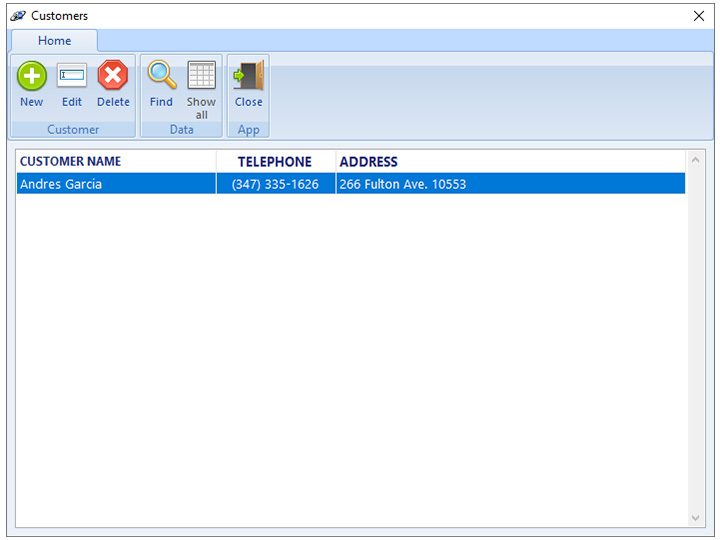Close the Customers window with the X
The width and height of the screenshot is (720, 540).
pyautogui.click(x=699, y=16)
